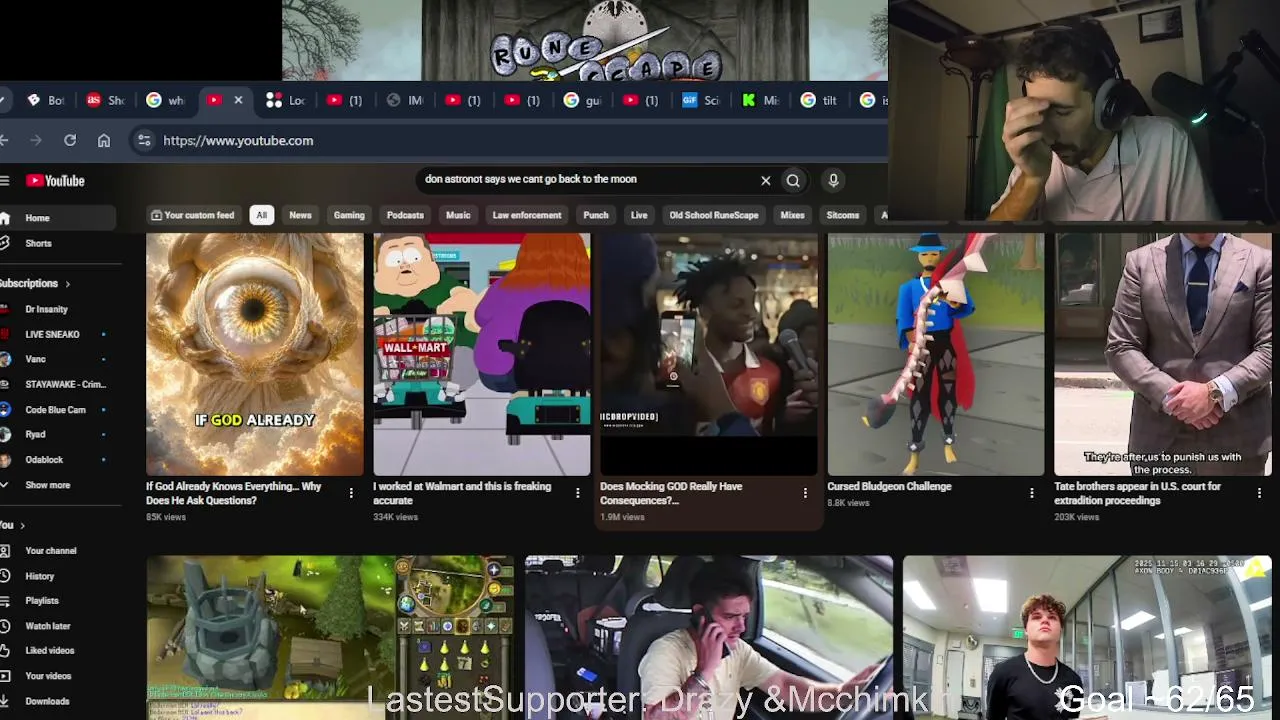Filter feed by Mixes chip

pyautogui.click(x=793, y=215)
